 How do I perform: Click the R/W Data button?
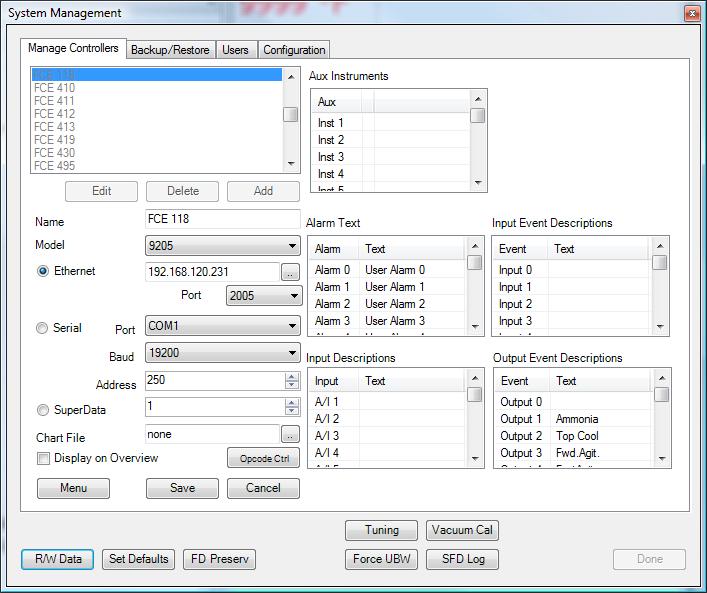(58, 559)
